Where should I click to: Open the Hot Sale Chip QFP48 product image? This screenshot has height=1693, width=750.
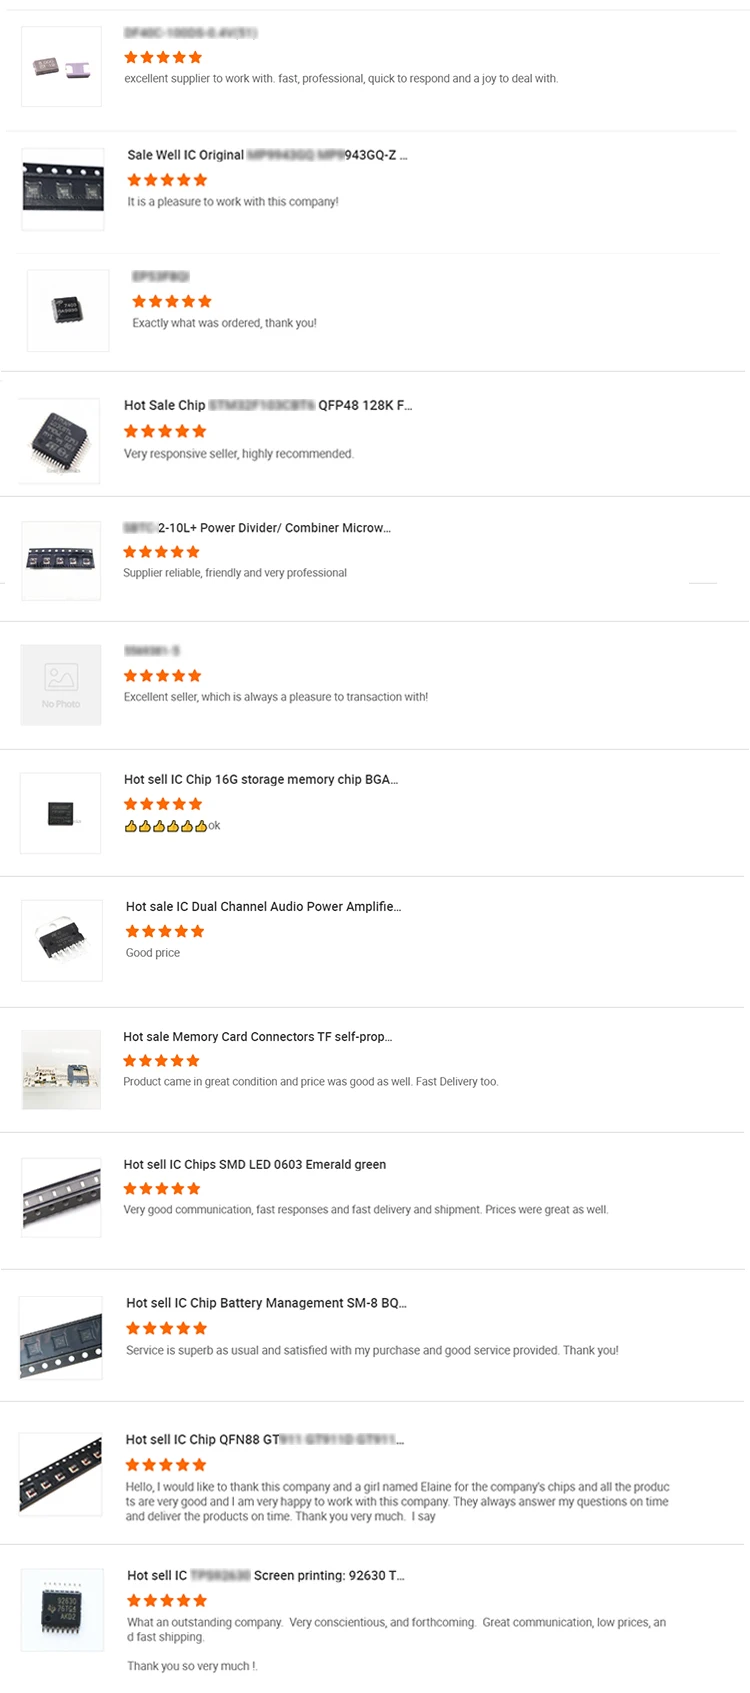pyautogui.click(x=60, y=440)
